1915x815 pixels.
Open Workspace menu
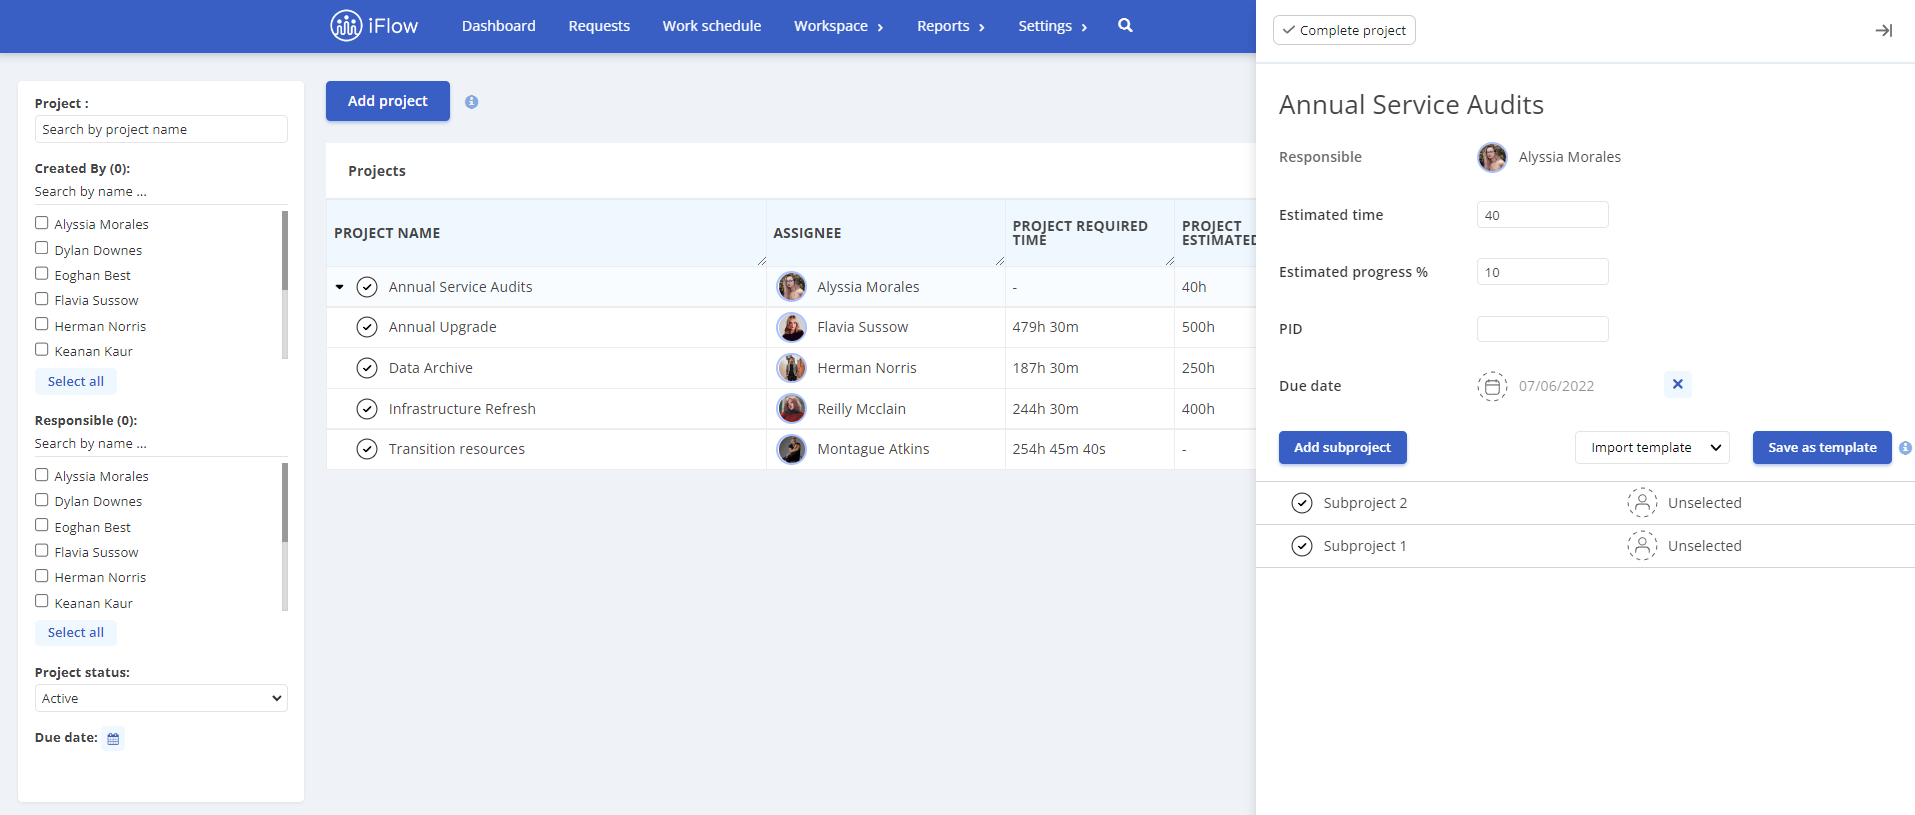point(839,26)
